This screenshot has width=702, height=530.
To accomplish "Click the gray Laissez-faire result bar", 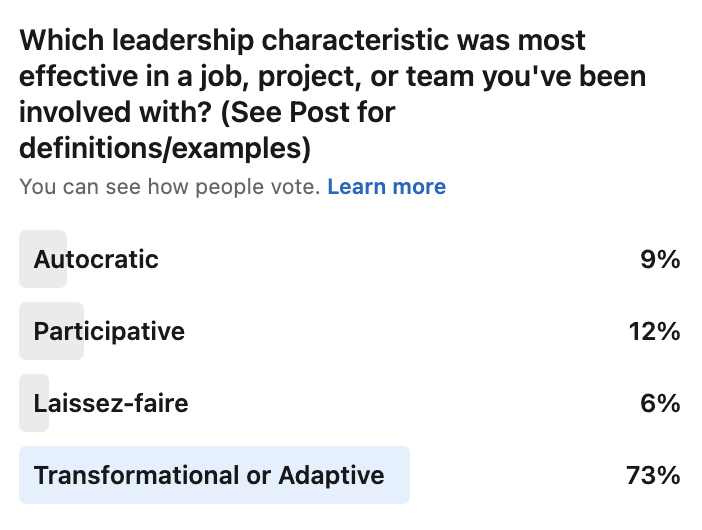I will pos(34,403).
